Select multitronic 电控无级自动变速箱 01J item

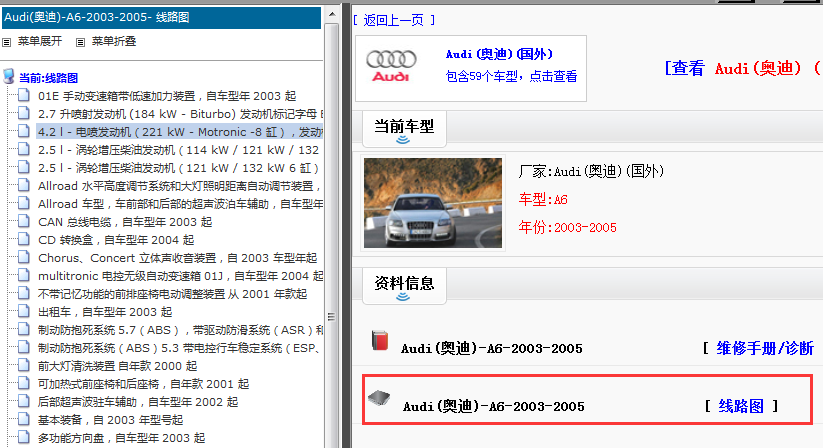180,276
